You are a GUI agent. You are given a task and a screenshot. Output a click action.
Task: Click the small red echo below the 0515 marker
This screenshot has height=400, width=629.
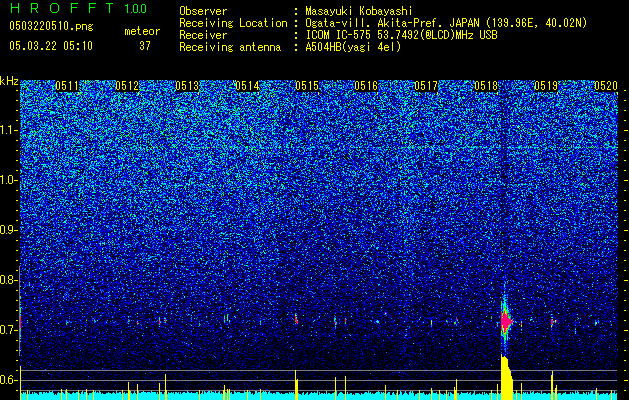pyautogui.click(x=296, y=320)
